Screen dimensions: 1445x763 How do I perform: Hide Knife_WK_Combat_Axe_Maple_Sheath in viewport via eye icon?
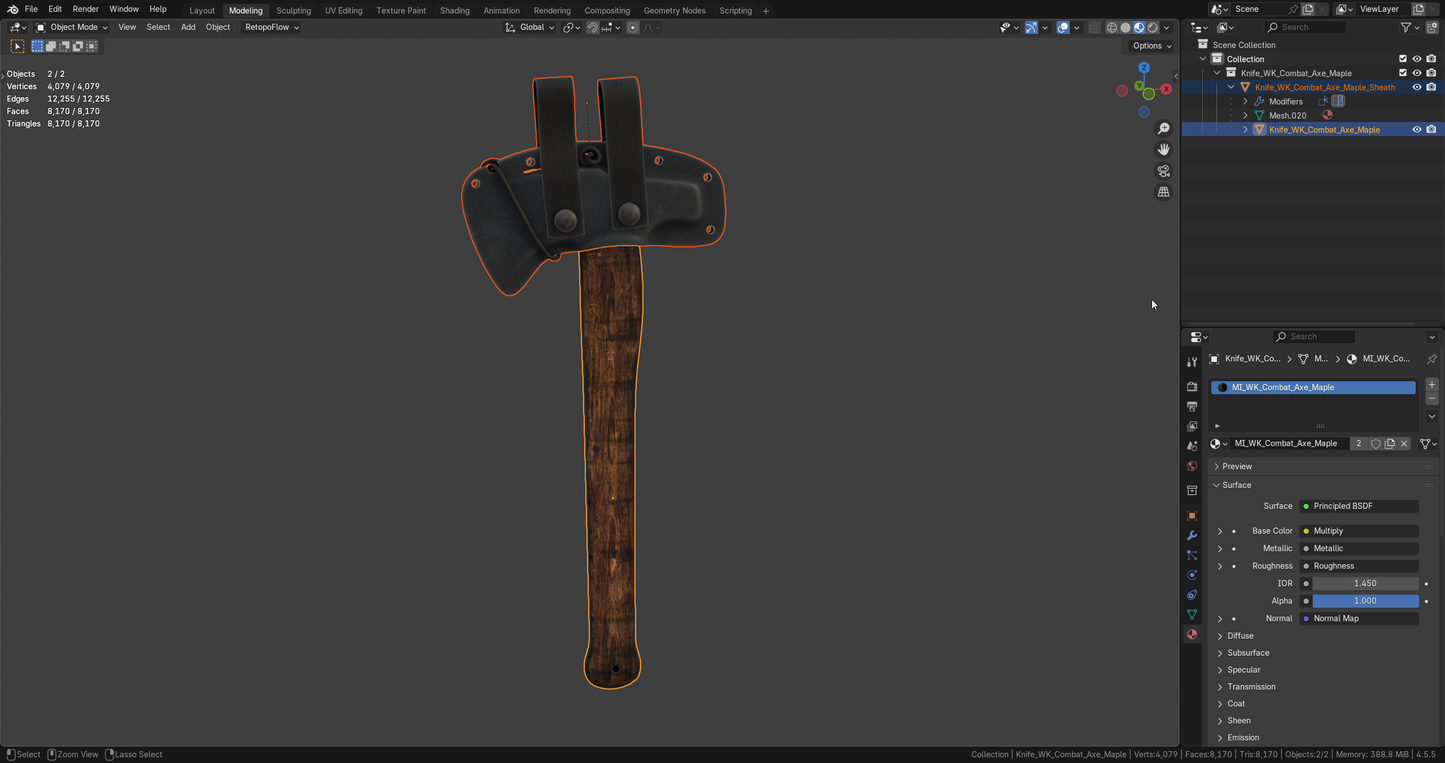[x=1416, y=87]
